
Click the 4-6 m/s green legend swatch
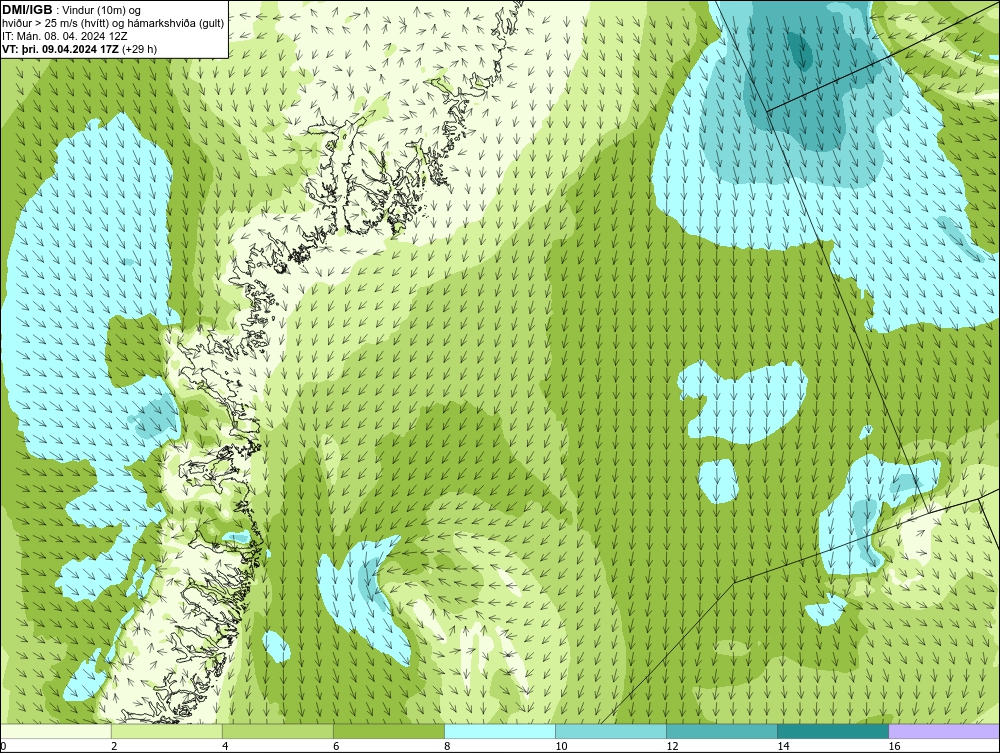coord(278,731)
